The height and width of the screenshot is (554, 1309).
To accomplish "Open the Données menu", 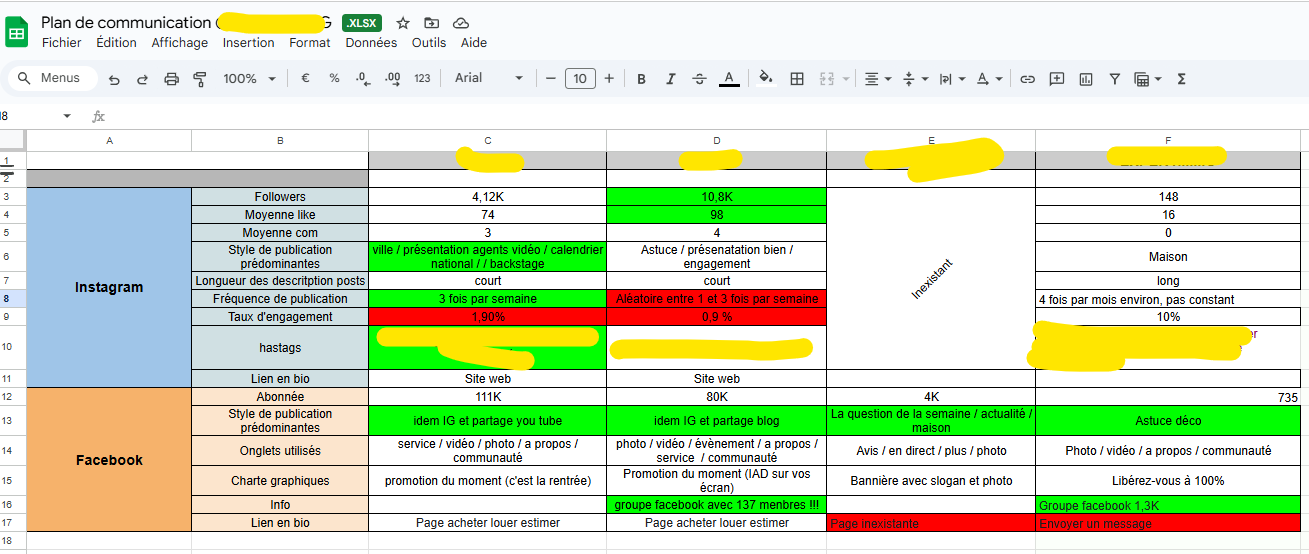I will click(371, 43).
